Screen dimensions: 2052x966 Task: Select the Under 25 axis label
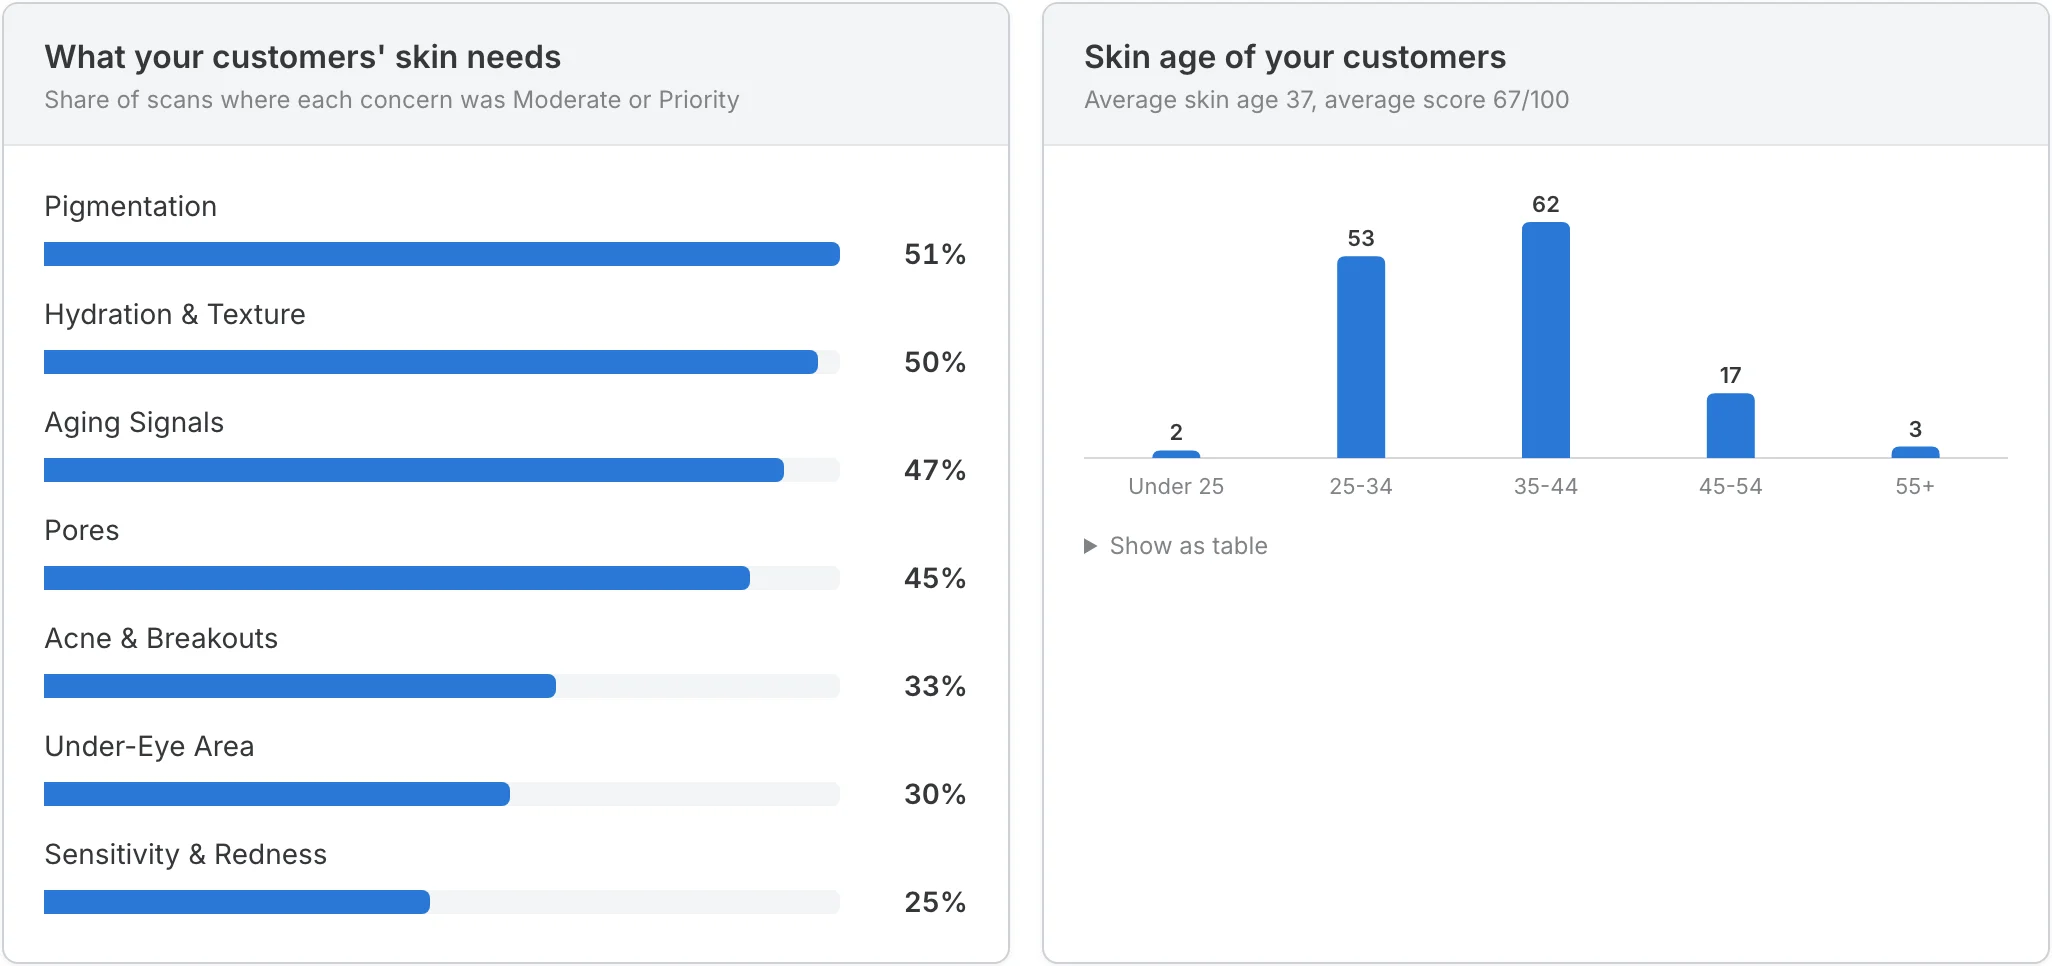point(1176,486)
